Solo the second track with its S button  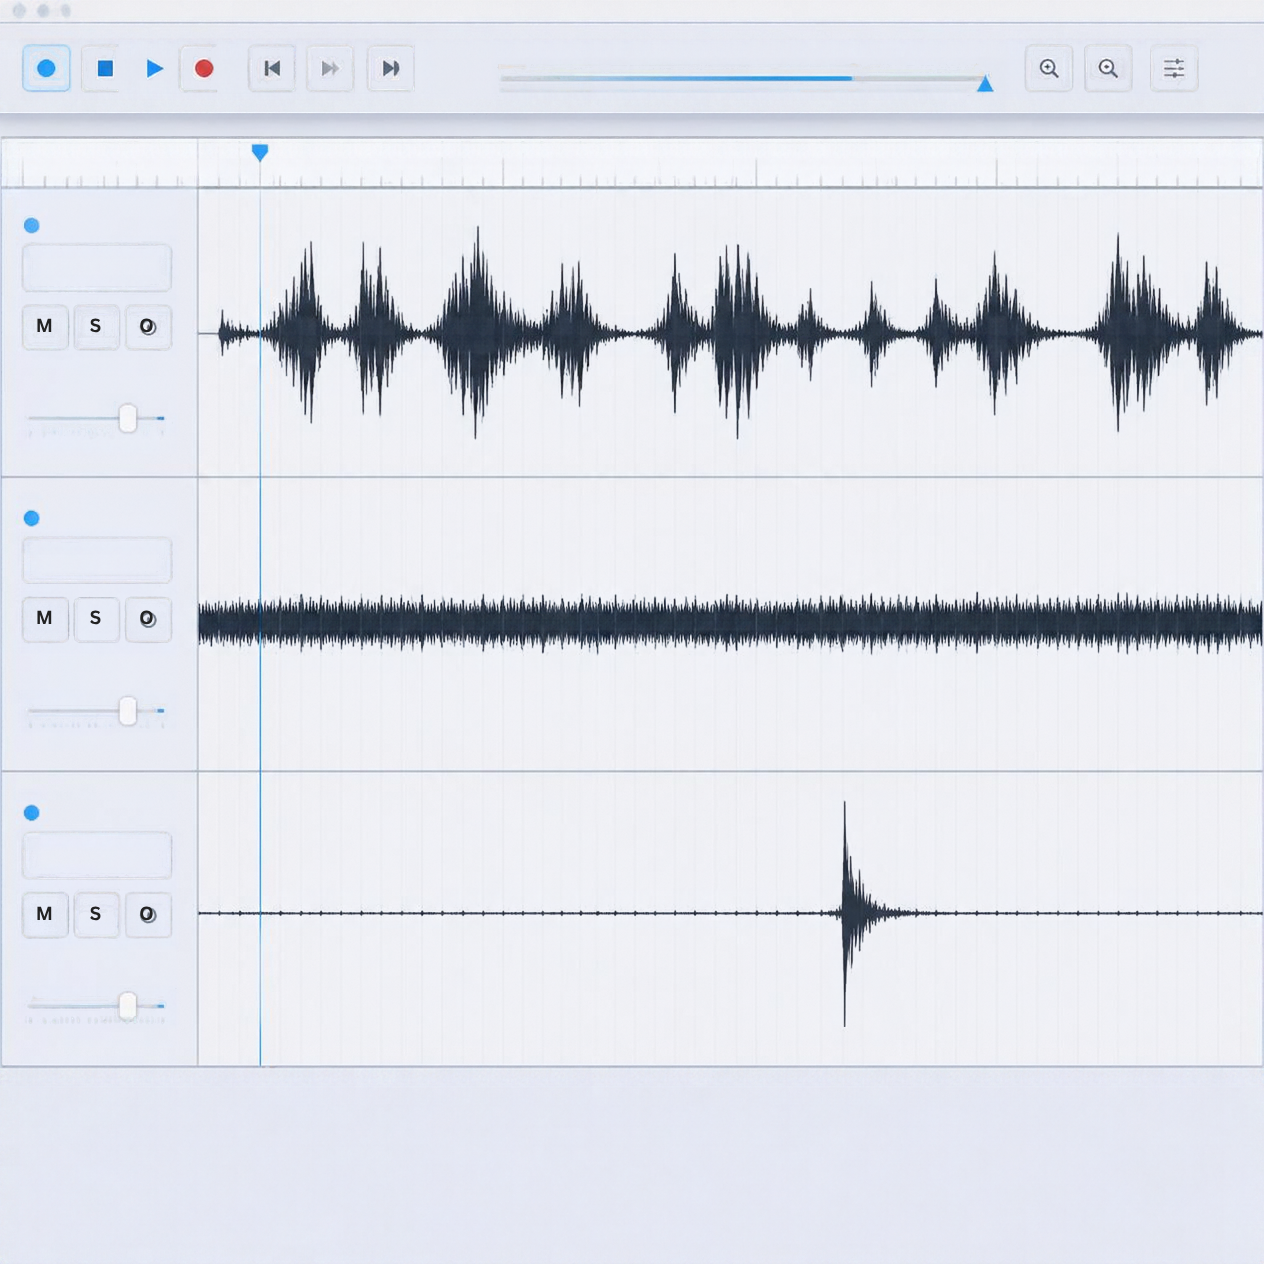[96, 619]
